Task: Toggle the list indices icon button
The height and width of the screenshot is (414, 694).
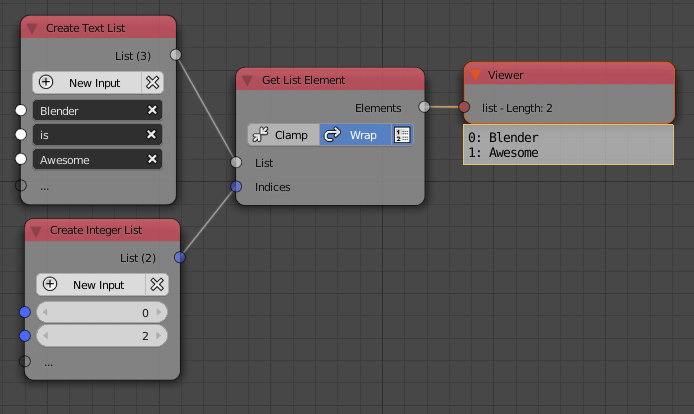Action: (x=402, y=135)
